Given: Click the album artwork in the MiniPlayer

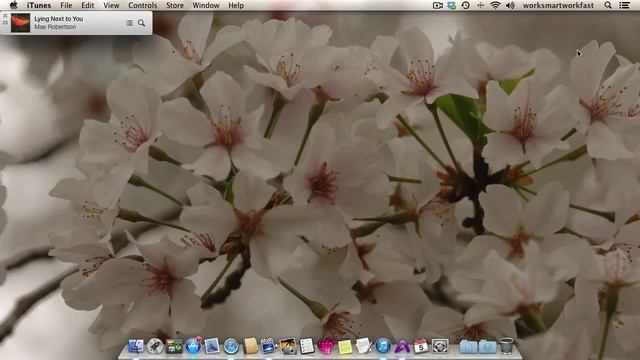Looking at the screenshot, I should click(20, 22).
